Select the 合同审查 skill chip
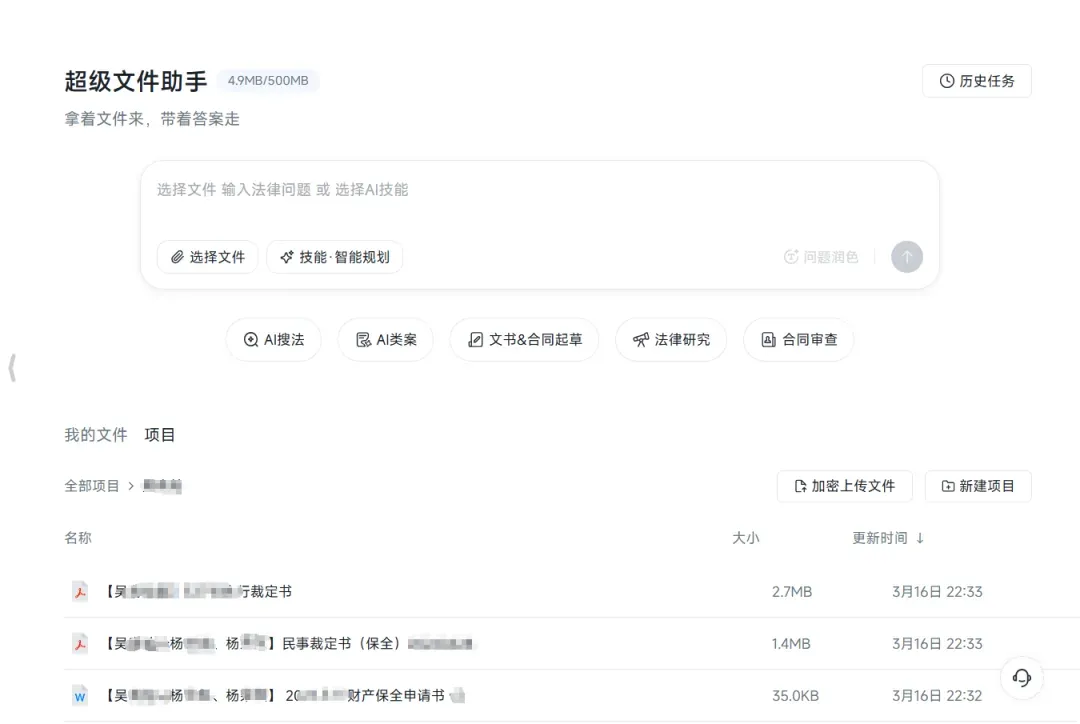The height and width of the screenshot is (724, 1080). click(798, 340)
